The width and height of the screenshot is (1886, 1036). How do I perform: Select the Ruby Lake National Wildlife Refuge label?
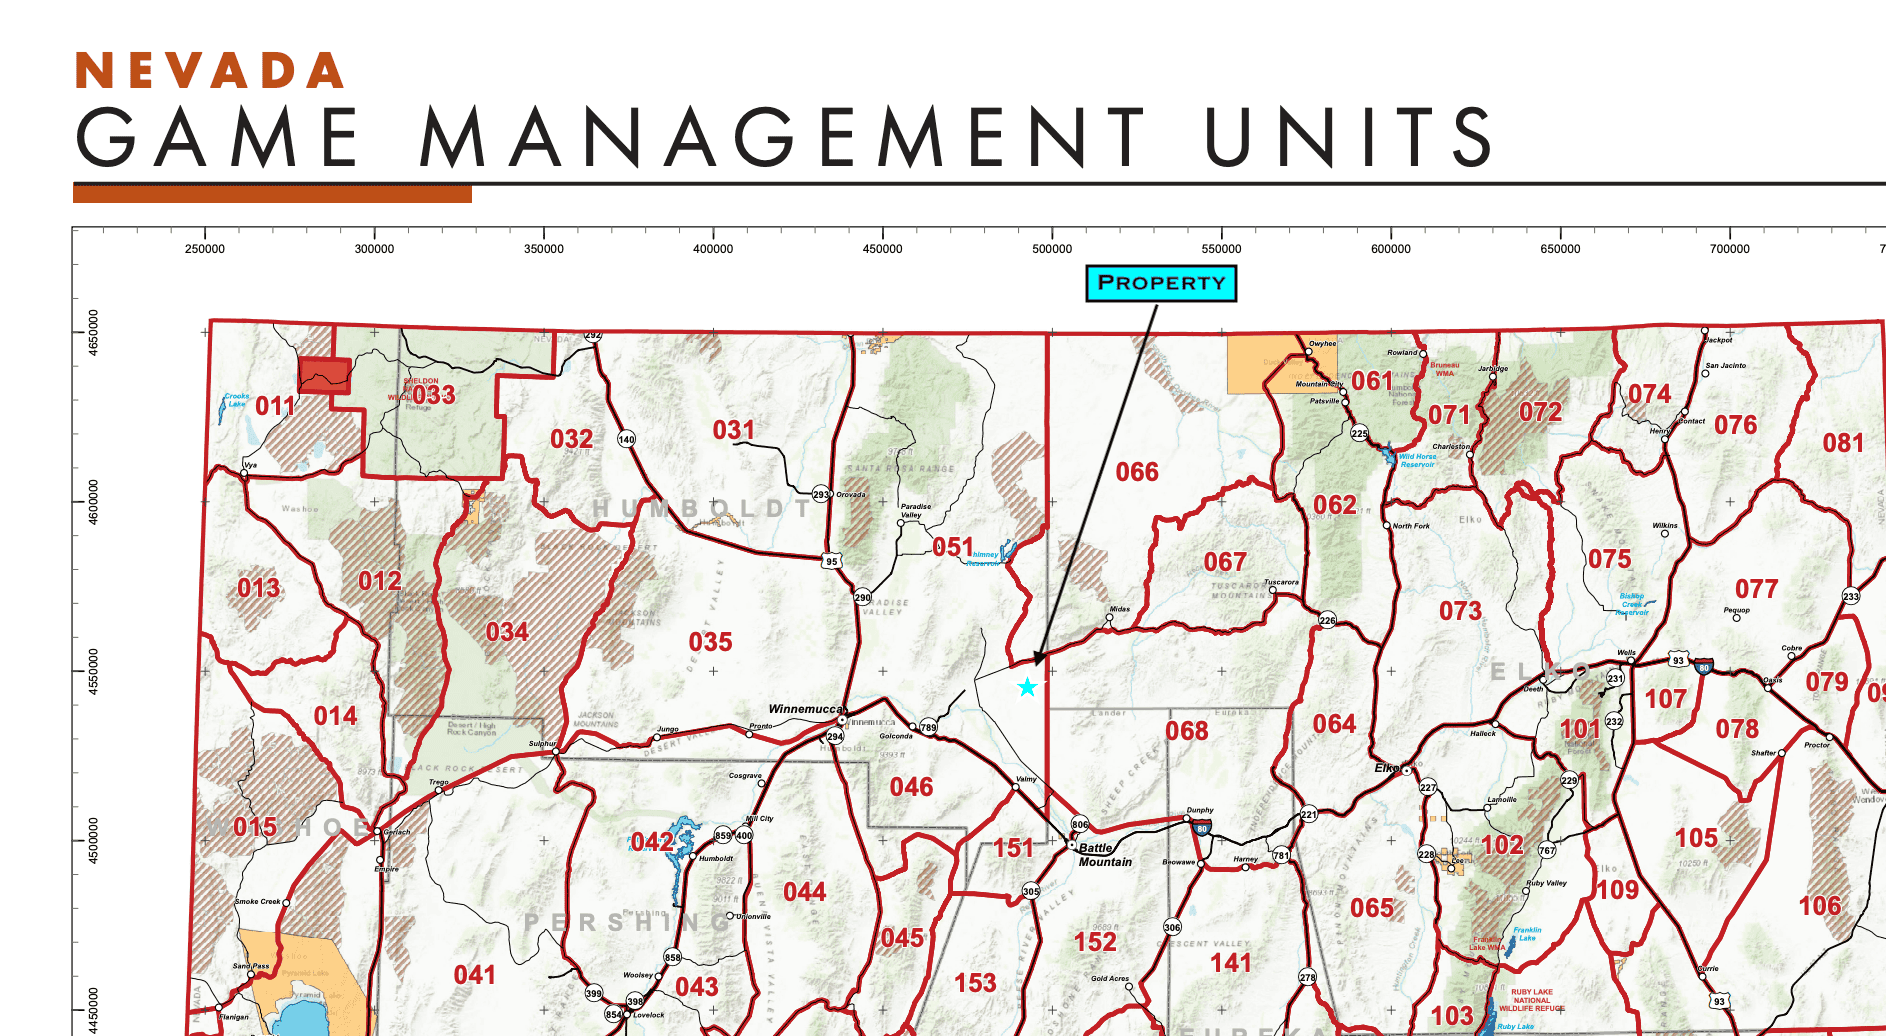[1531, 1000]
